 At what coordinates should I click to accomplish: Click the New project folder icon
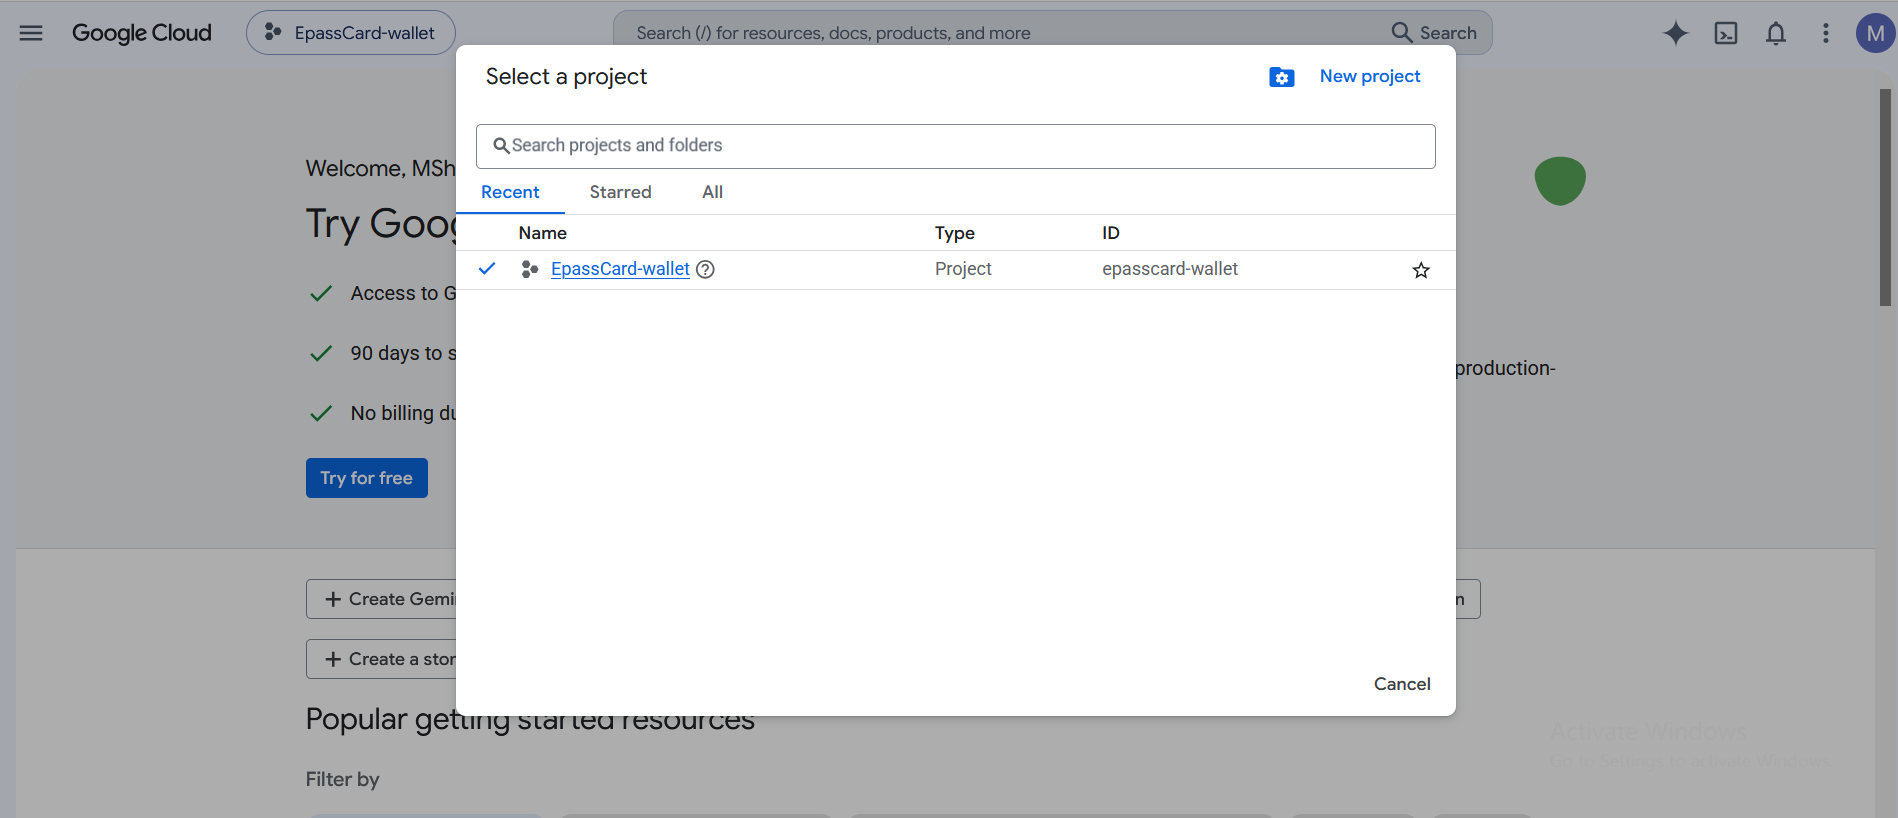click(x=1282, y=77)
